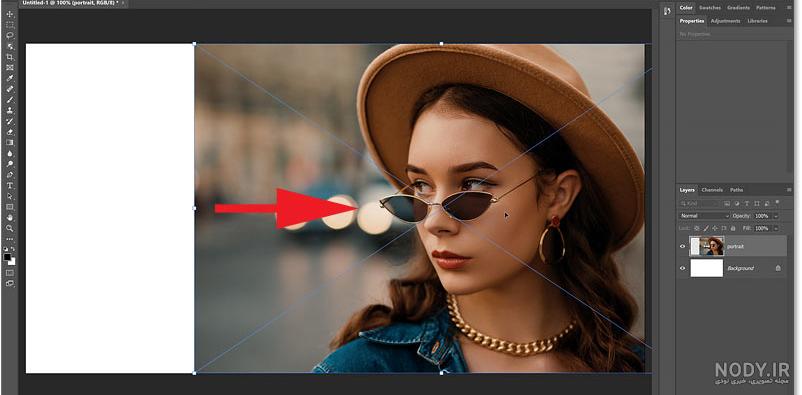Image resolution: width=802 pixels, height=395 pixels.
Task: Toggle lock position in the Layers panel
Action: click(715, 228)
